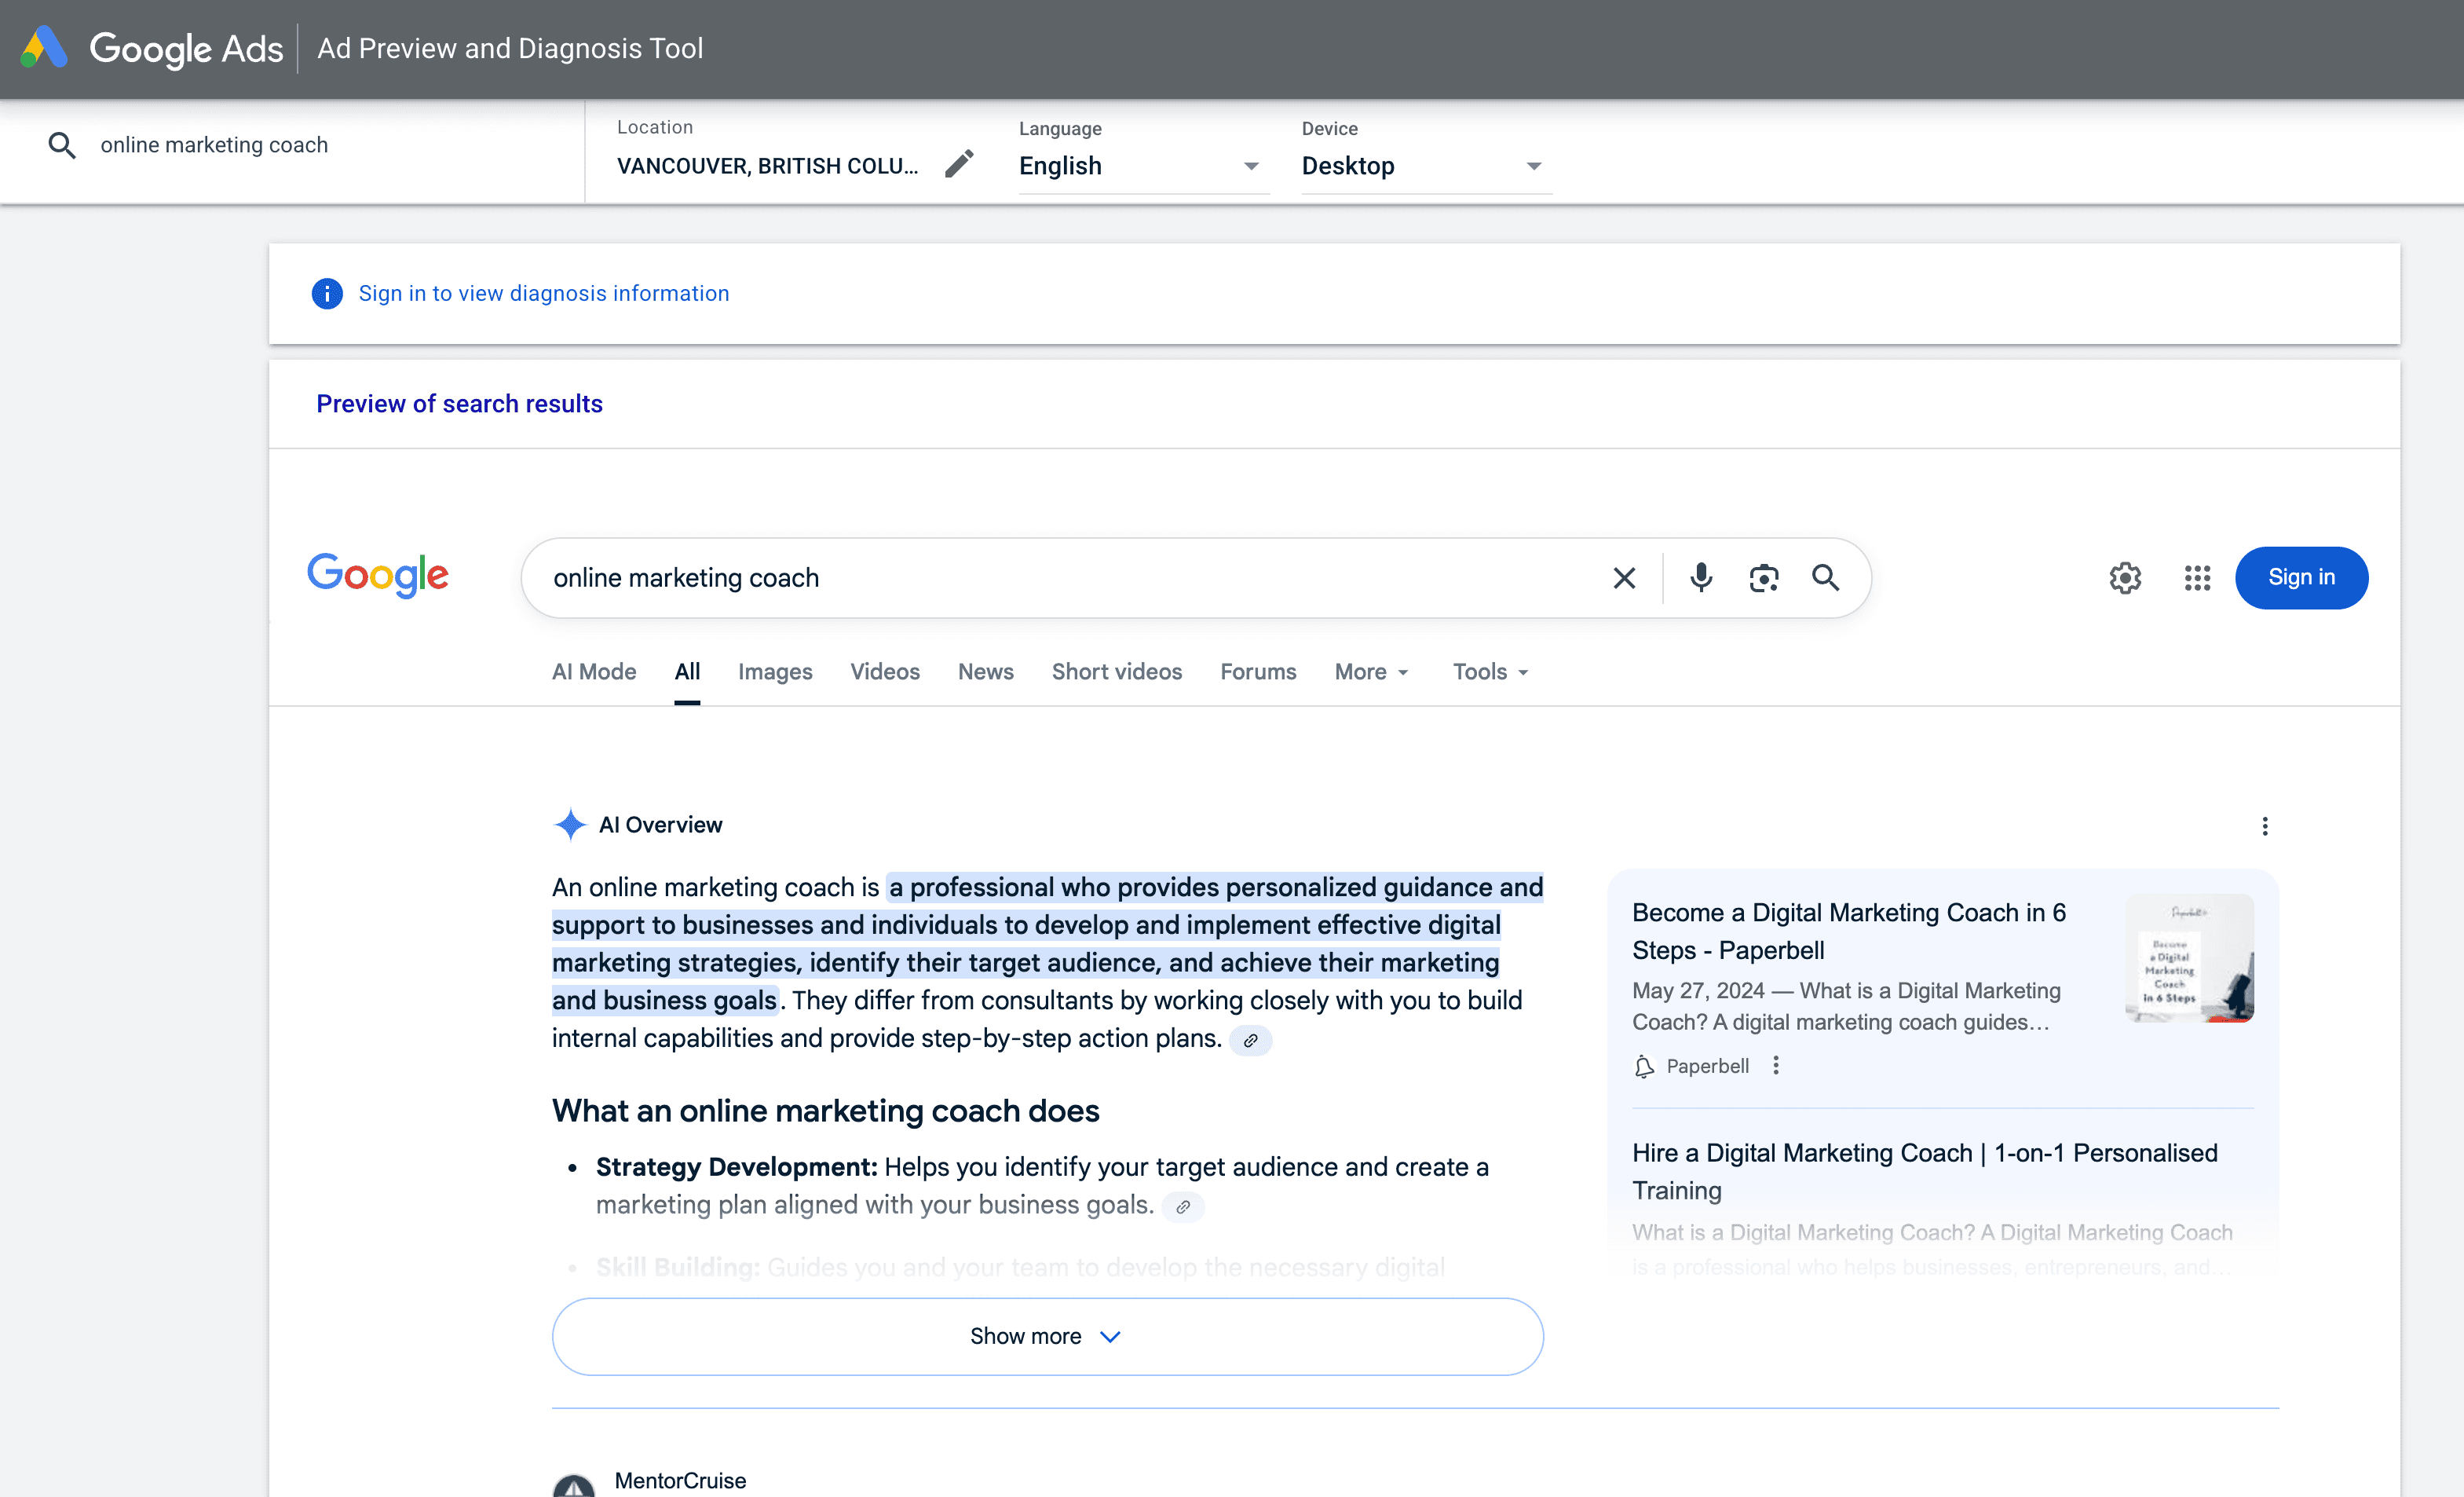Image resolution: width=2464 pixels, height=1497 pixels.
Task: Expand the Tools dropdown
Action: coord(1490,672)
